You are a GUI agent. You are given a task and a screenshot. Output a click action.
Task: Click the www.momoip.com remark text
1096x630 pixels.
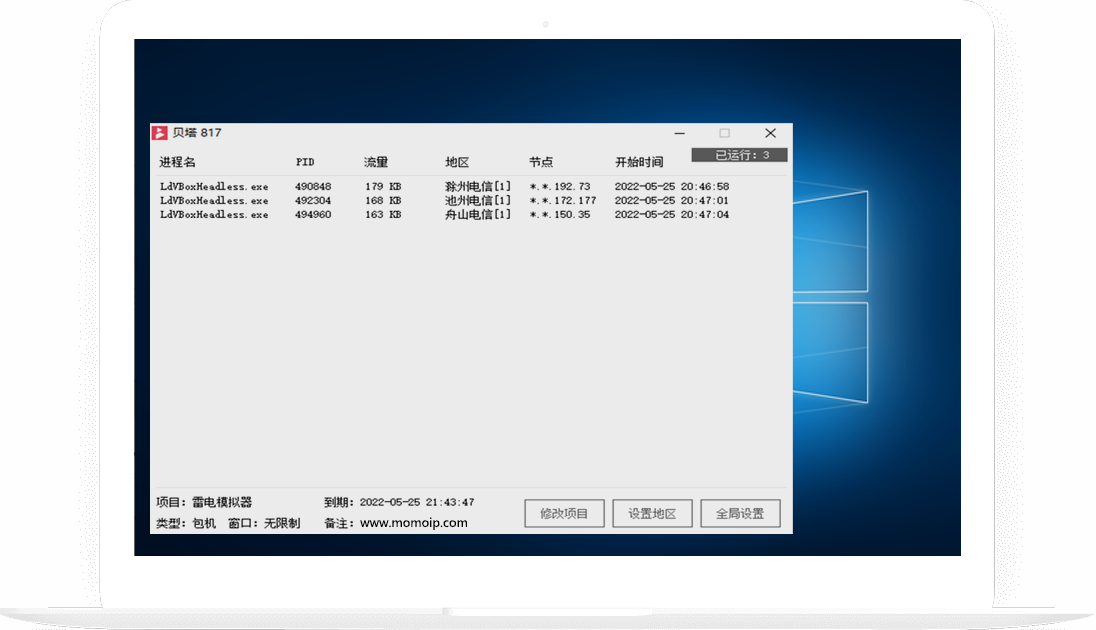414,523
